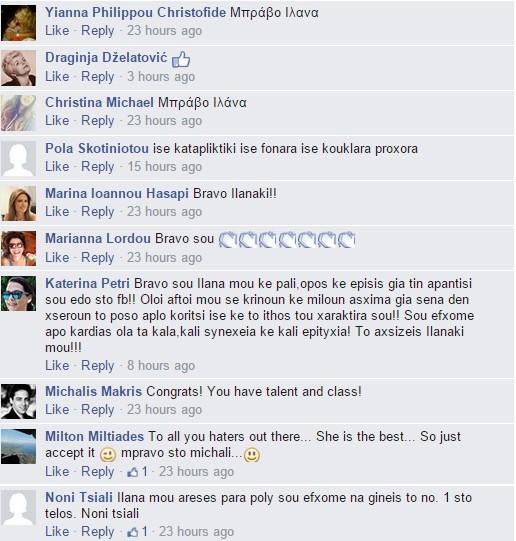Screen dimensions: 516x541
Task: Open Milton Miltiades' profile name link
Action: tap(95, 436)
